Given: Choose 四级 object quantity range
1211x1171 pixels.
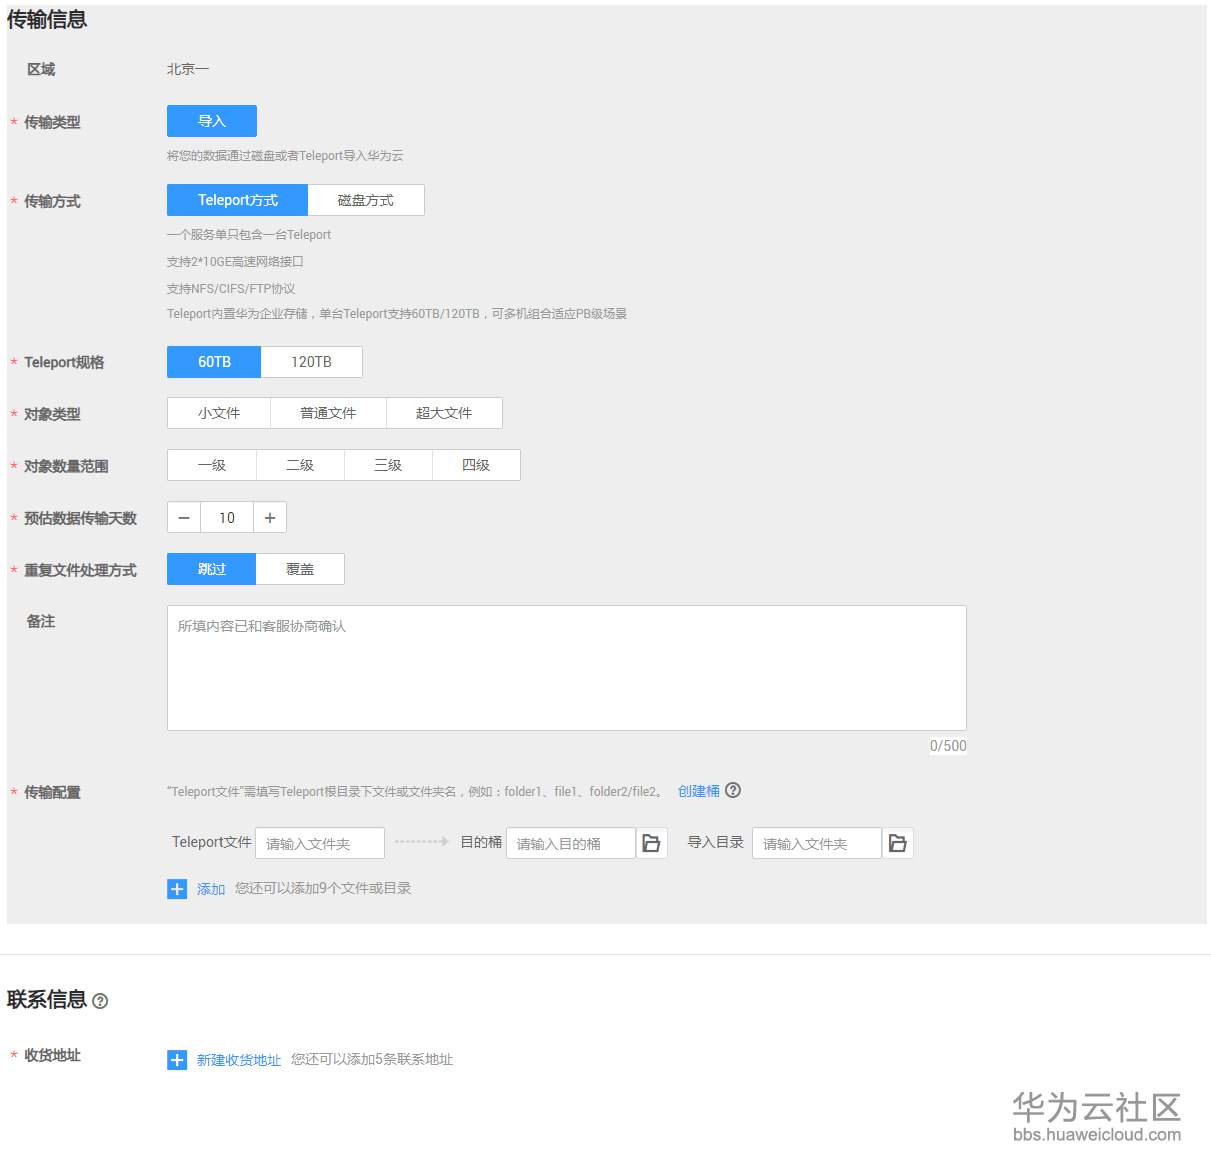Looking at the screenshot, I should pos(476,464).
